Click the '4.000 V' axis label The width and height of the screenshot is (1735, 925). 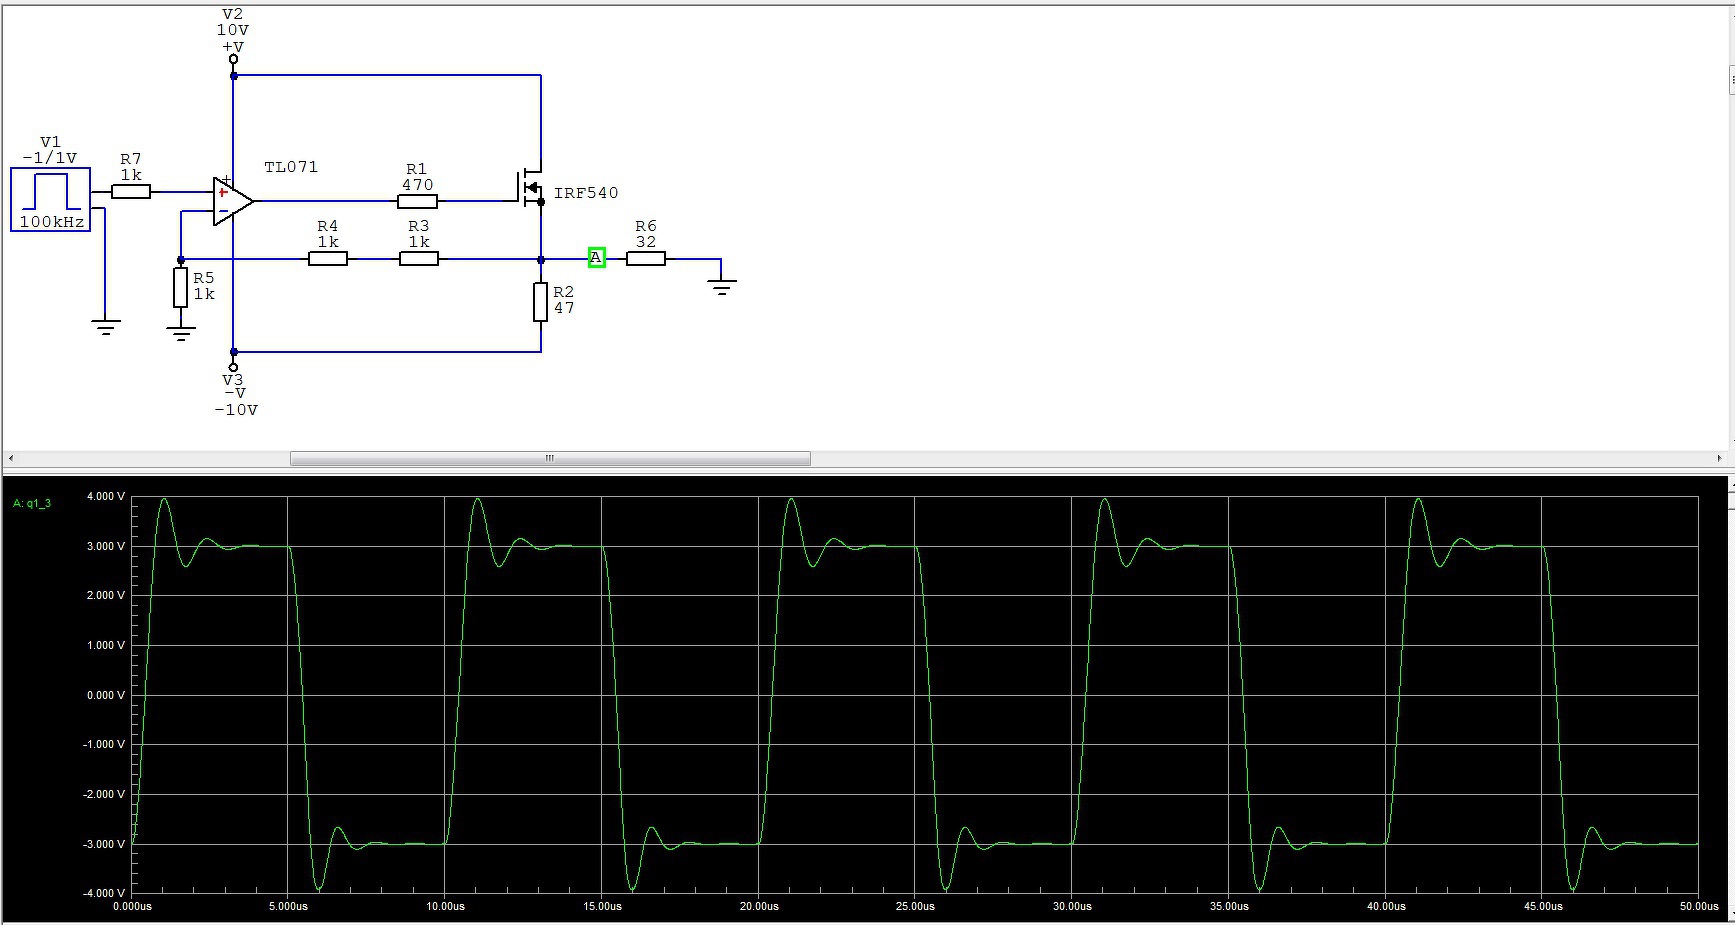(106, 496)
